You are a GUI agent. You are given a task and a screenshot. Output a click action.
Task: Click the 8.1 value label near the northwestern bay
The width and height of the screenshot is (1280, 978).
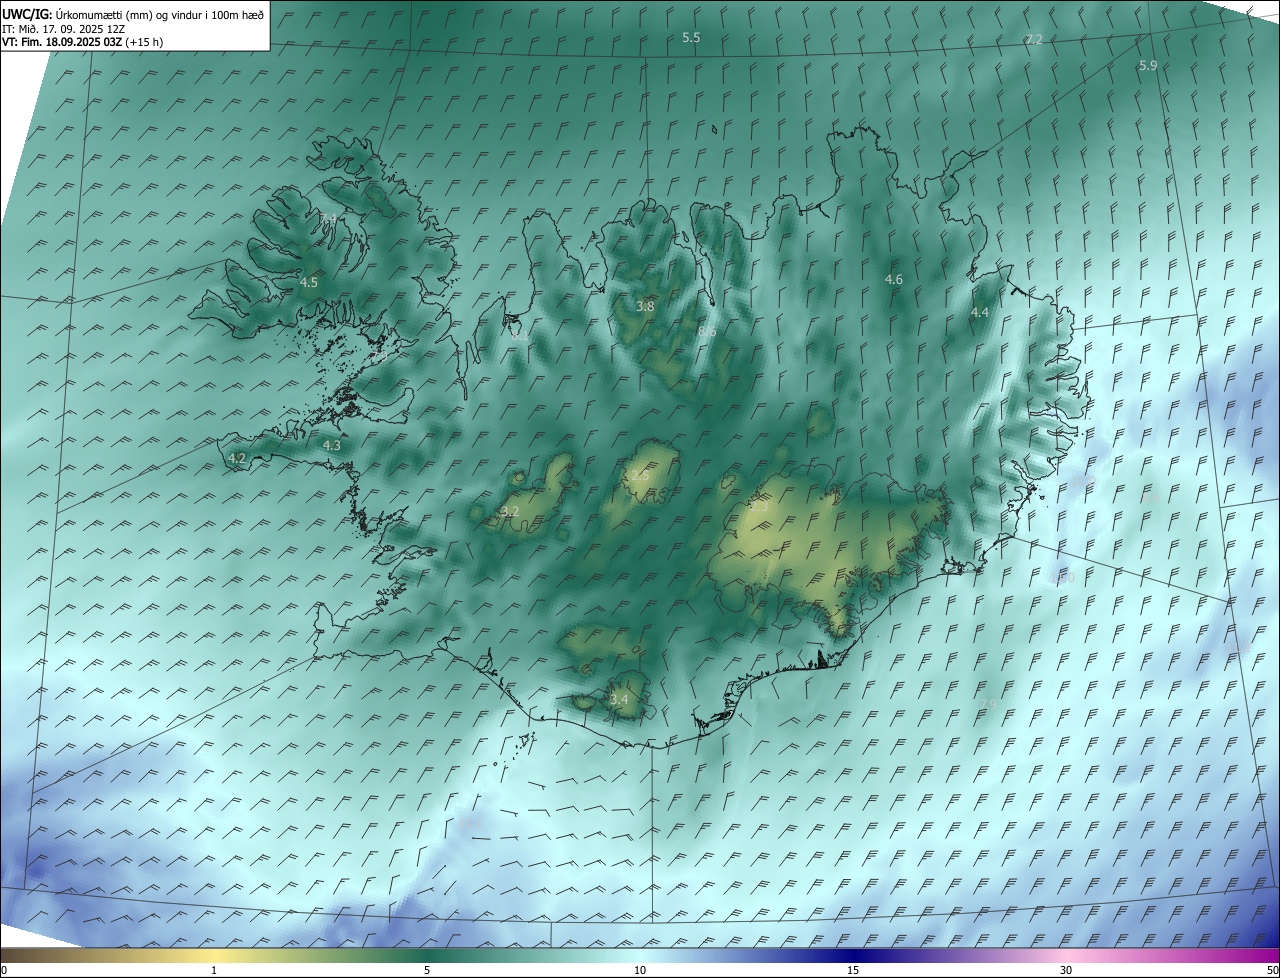pos(520,337)
